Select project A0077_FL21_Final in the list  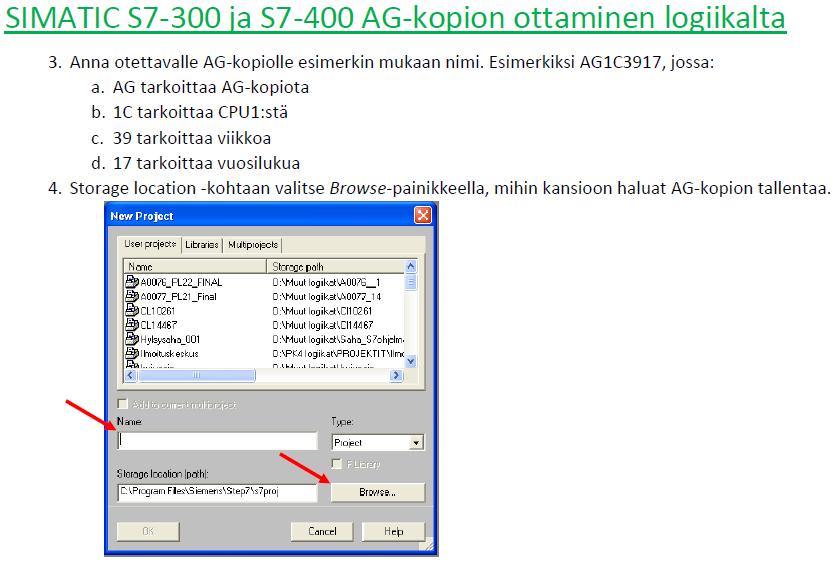tap(178, 297)
